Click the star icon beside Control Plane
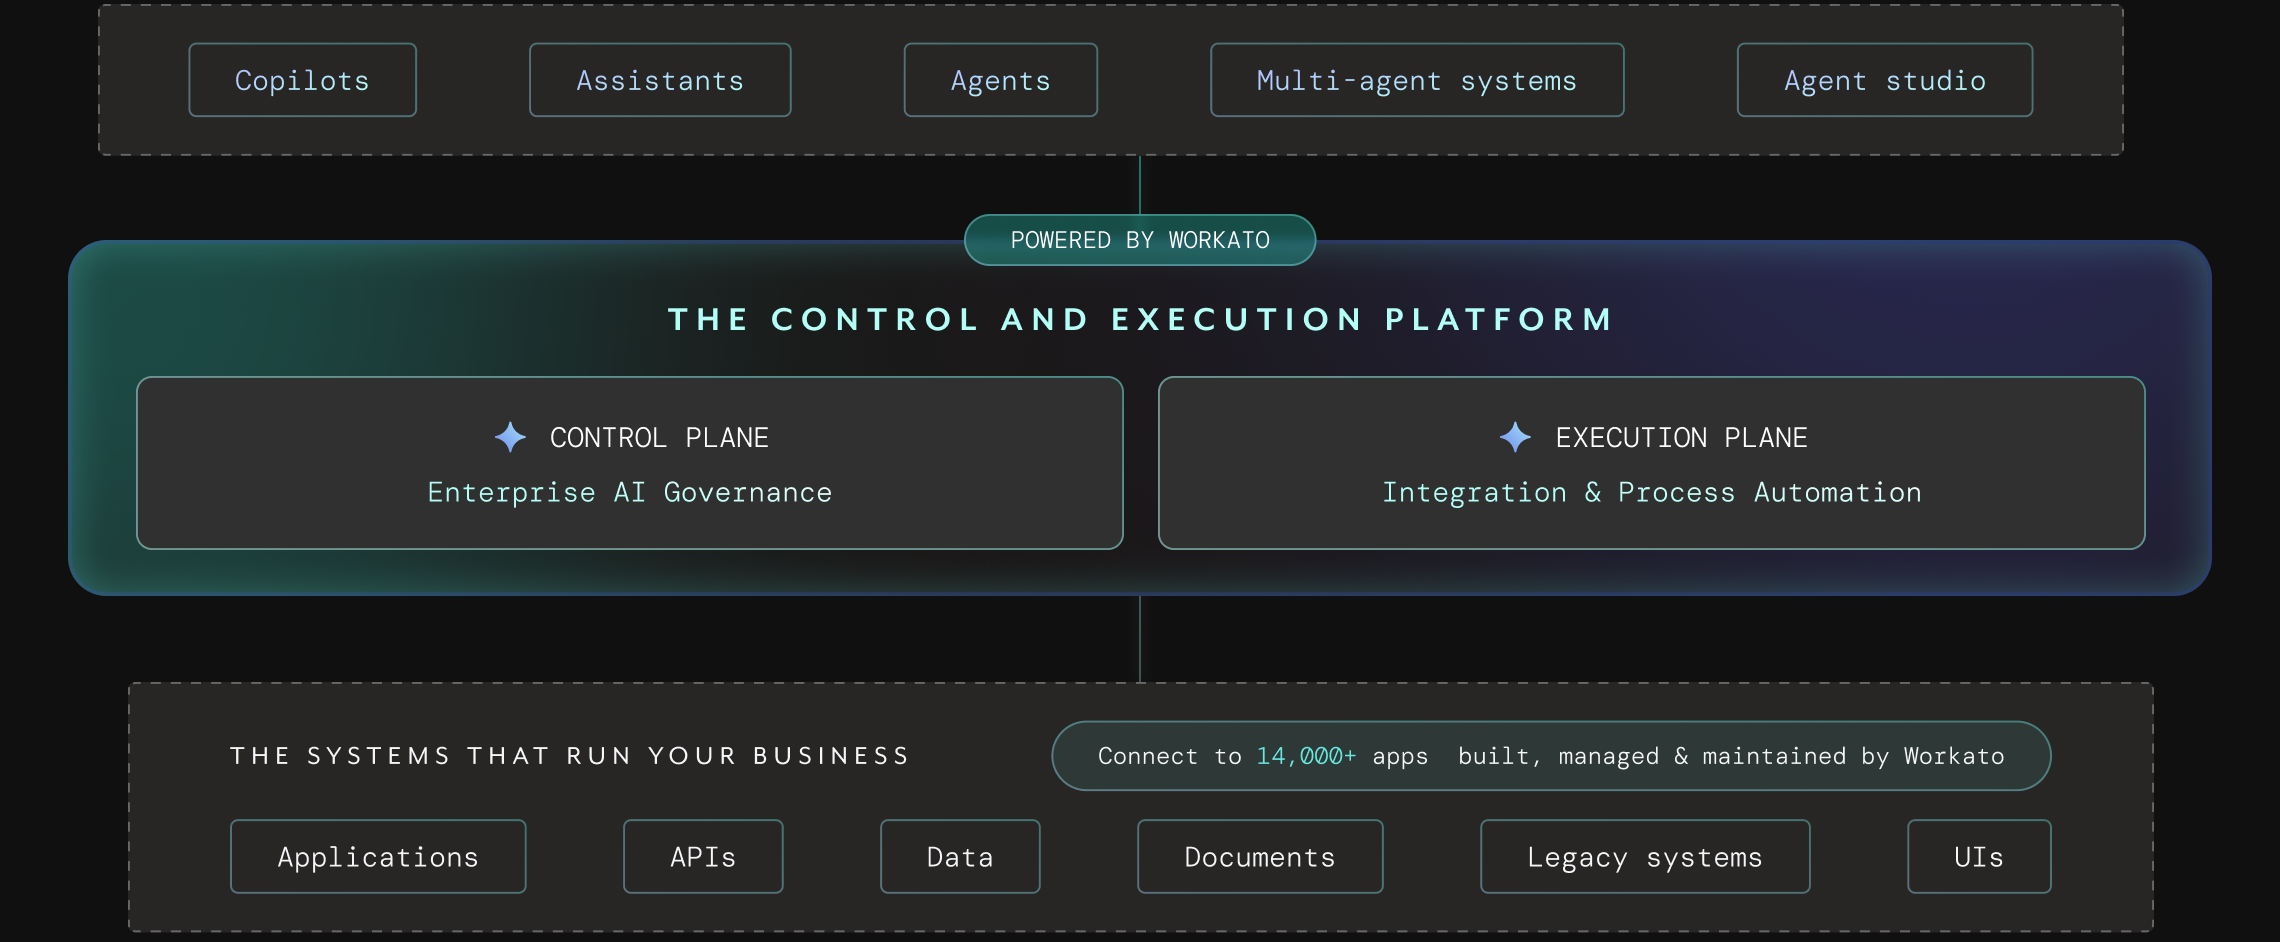This screenshot has width=2280, height=942. pyautogui.click(x=510, y=437)
